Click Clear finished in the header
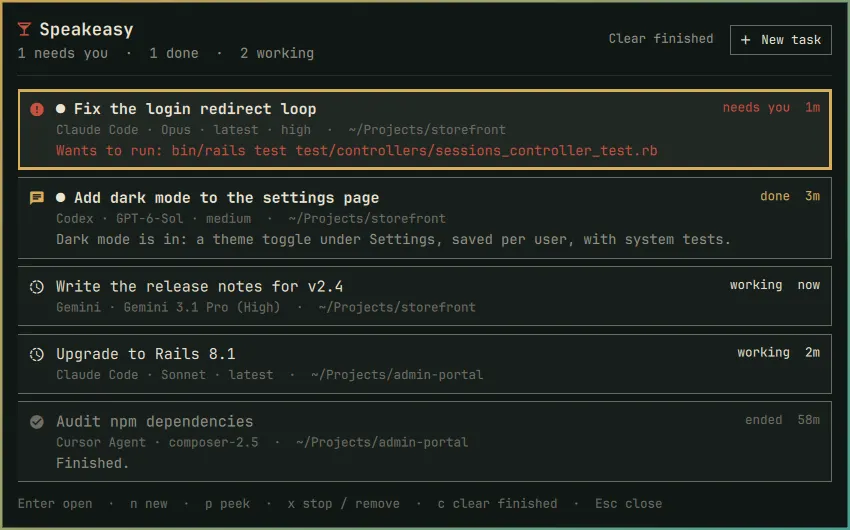This screenshot has width=850, height=530. 661,39
